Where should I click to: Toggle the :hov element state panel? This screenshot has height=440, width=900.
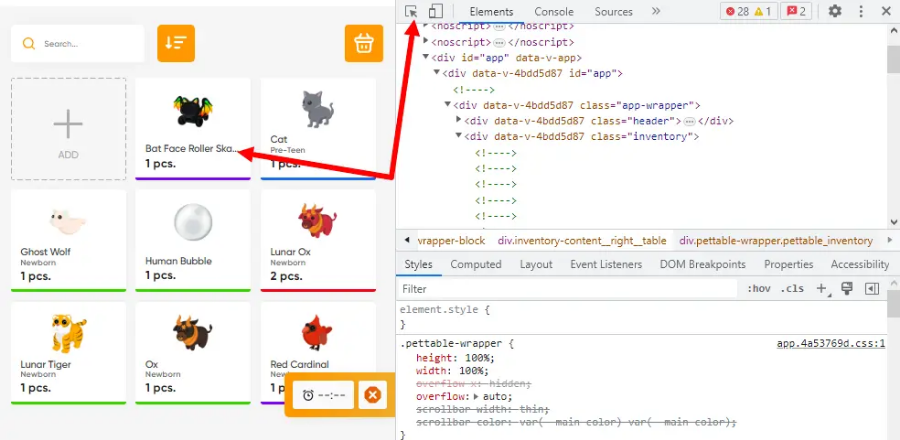(x=758, y=289)
